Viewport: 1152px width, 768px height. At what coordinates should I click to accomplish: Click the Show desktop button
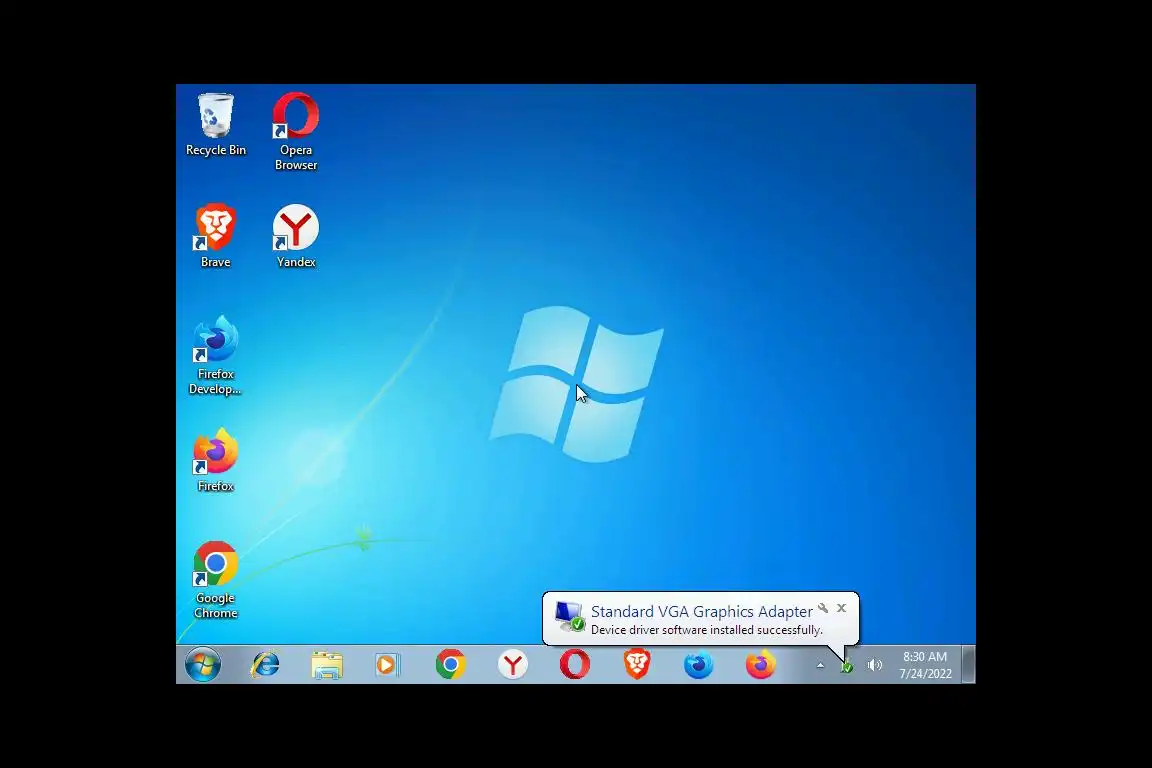click(969, 665)
